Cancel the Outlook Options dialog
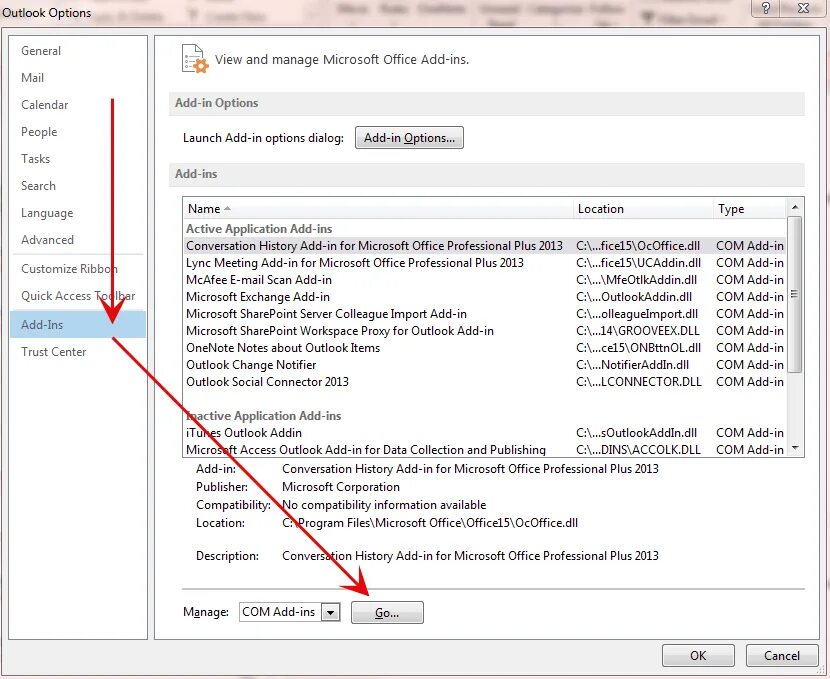Viewport: 830px width, 679px height. click(x=781, y=656)
